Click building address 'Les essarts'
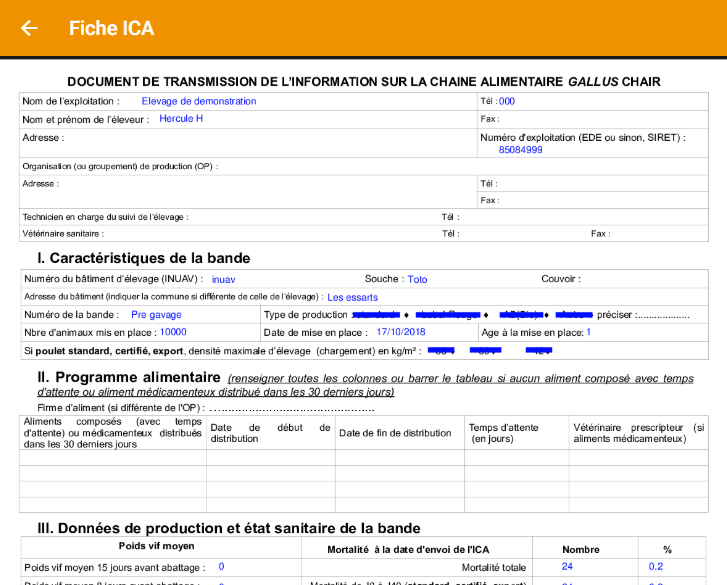 point(352,297)
